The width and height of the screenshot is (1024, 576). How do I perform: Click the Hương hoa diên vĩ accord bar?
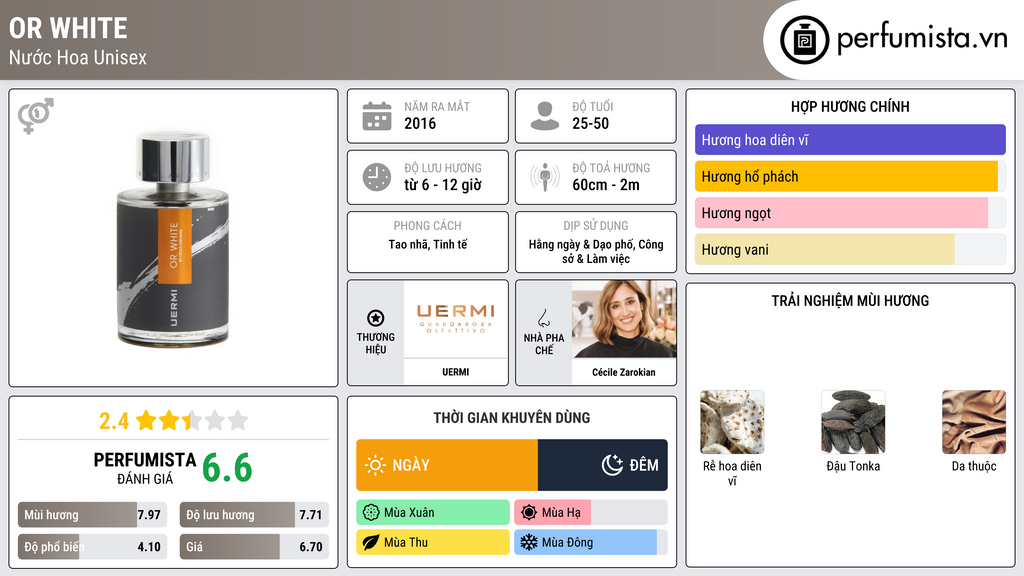click(850, 140)
